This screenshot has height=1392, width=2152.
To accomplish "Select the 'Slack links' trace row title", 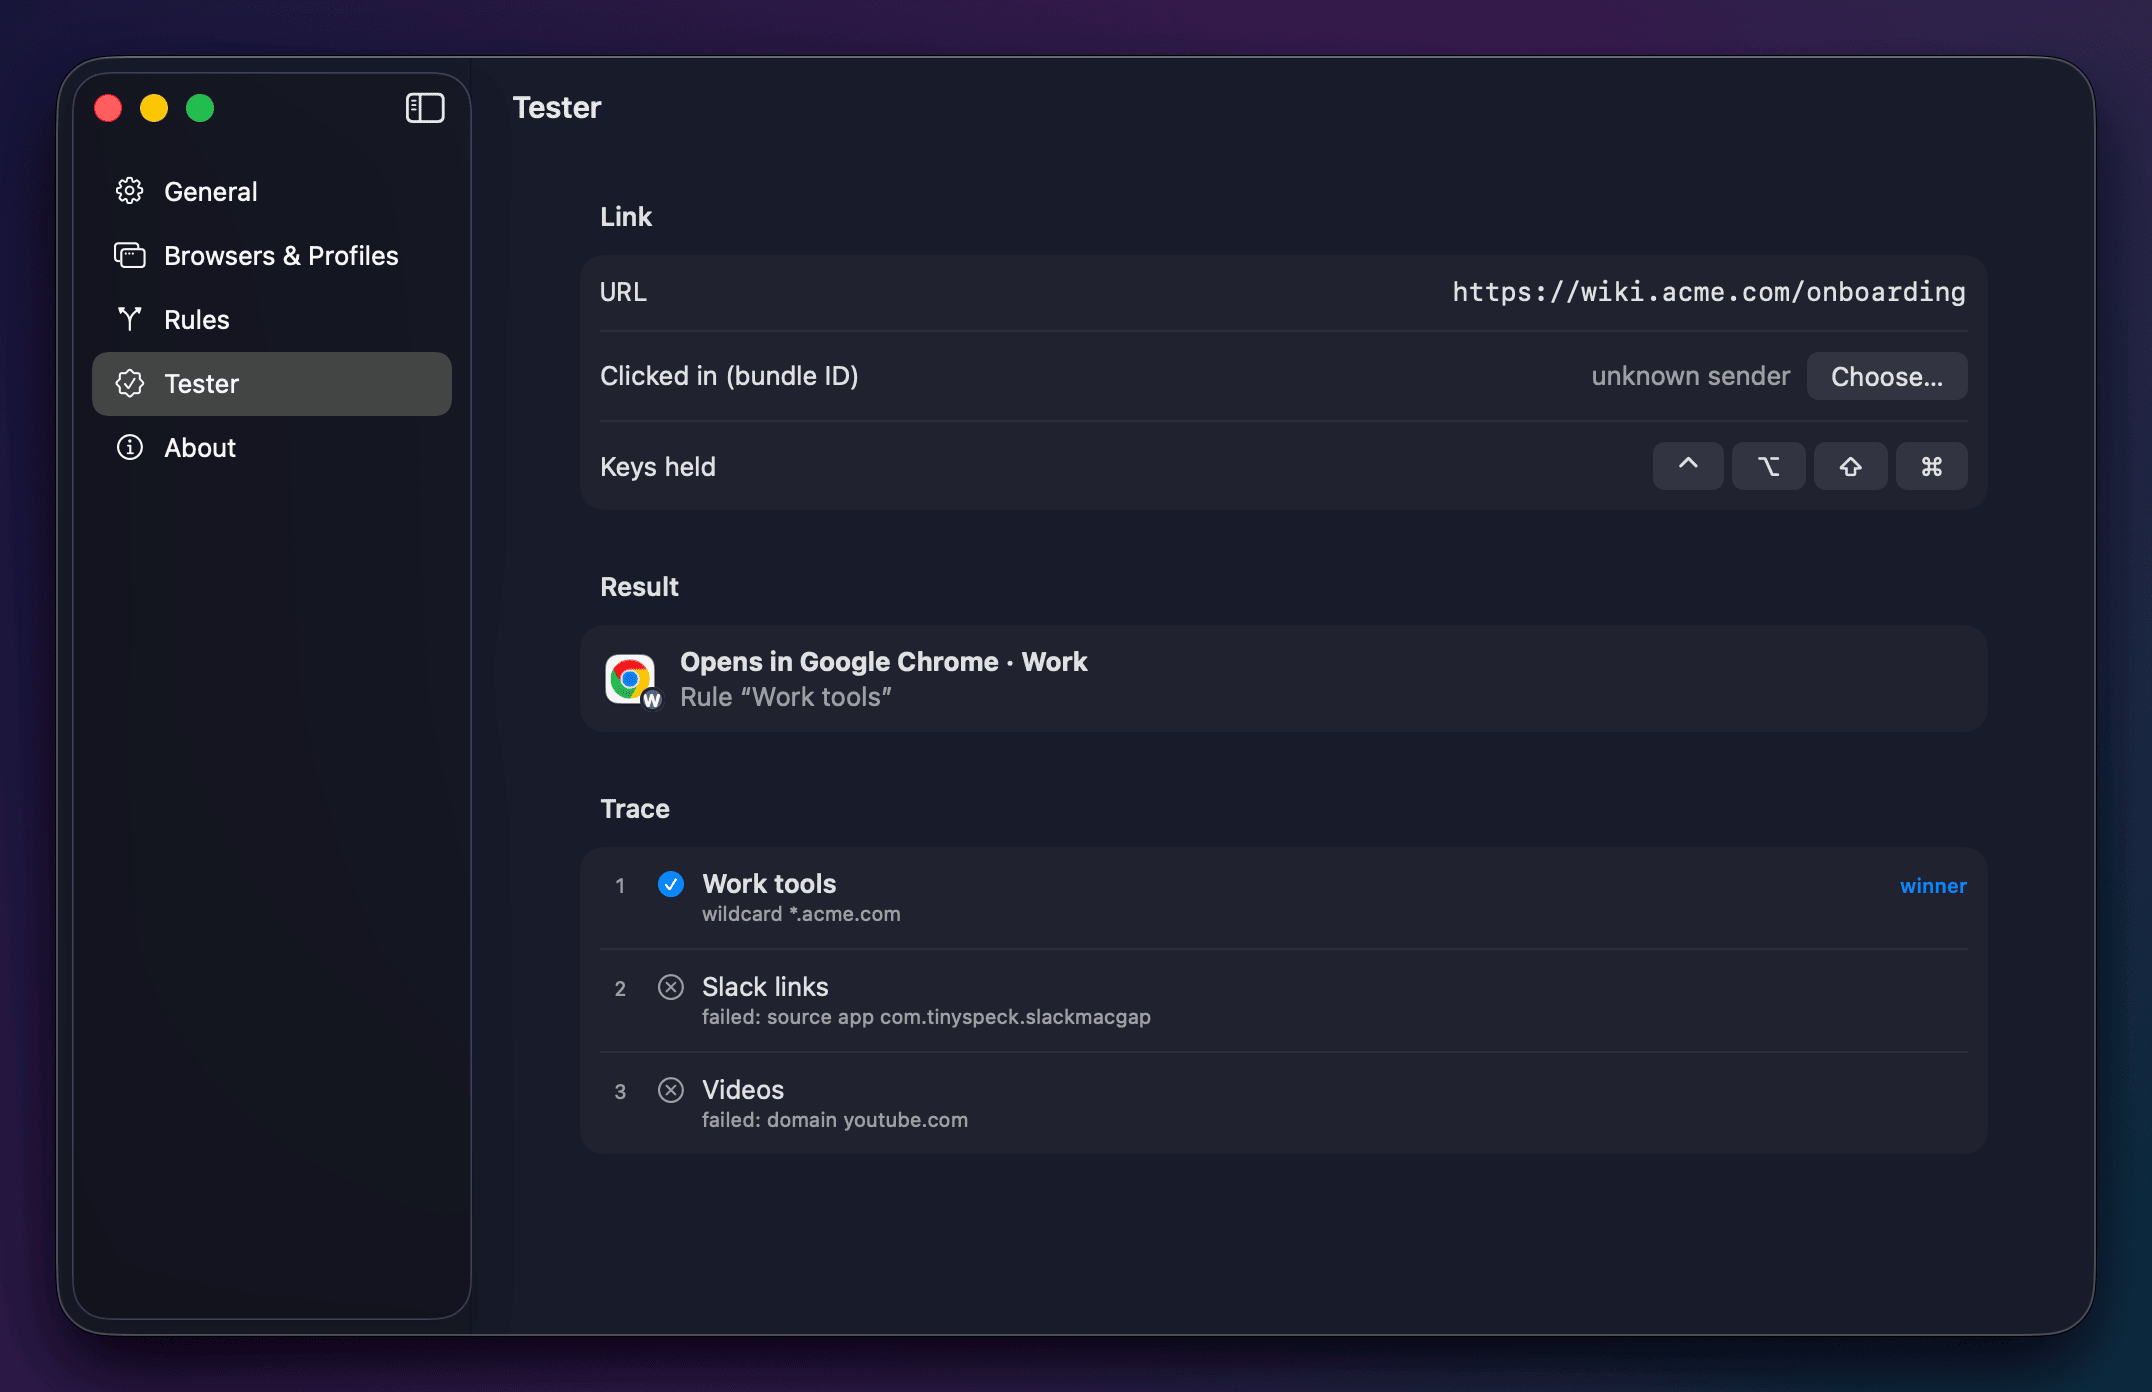I will point(765,987).
